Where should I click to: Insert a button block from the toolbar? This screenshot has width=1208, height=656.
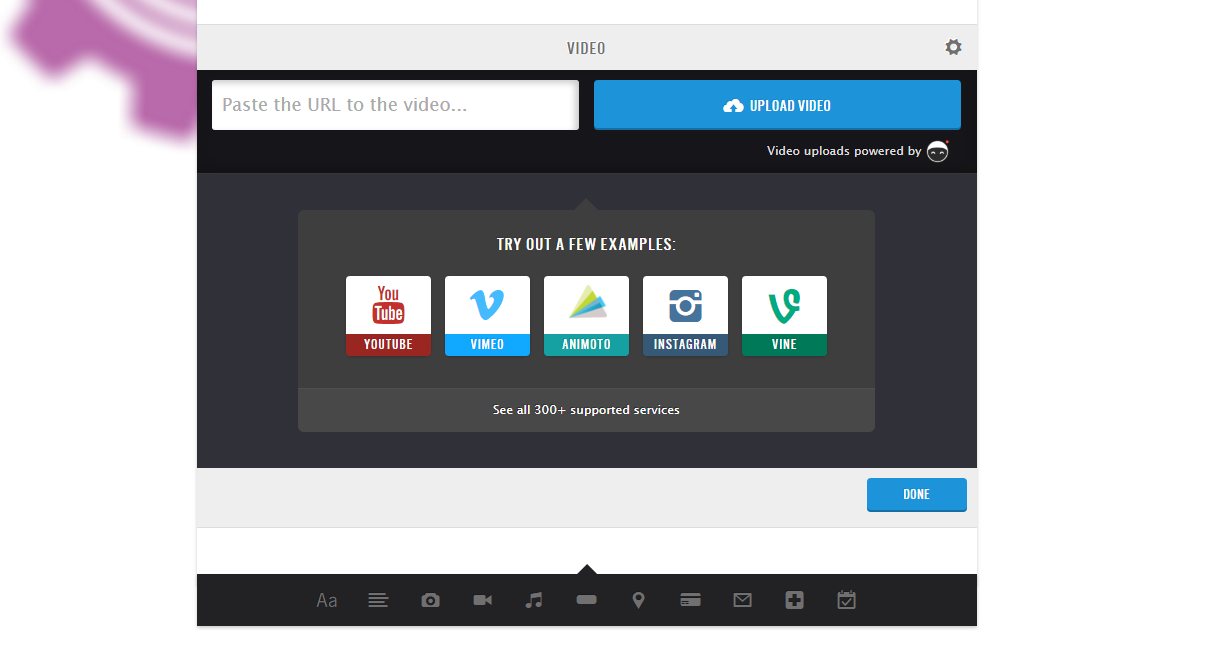pyautogui.click(x=587, y=600)
